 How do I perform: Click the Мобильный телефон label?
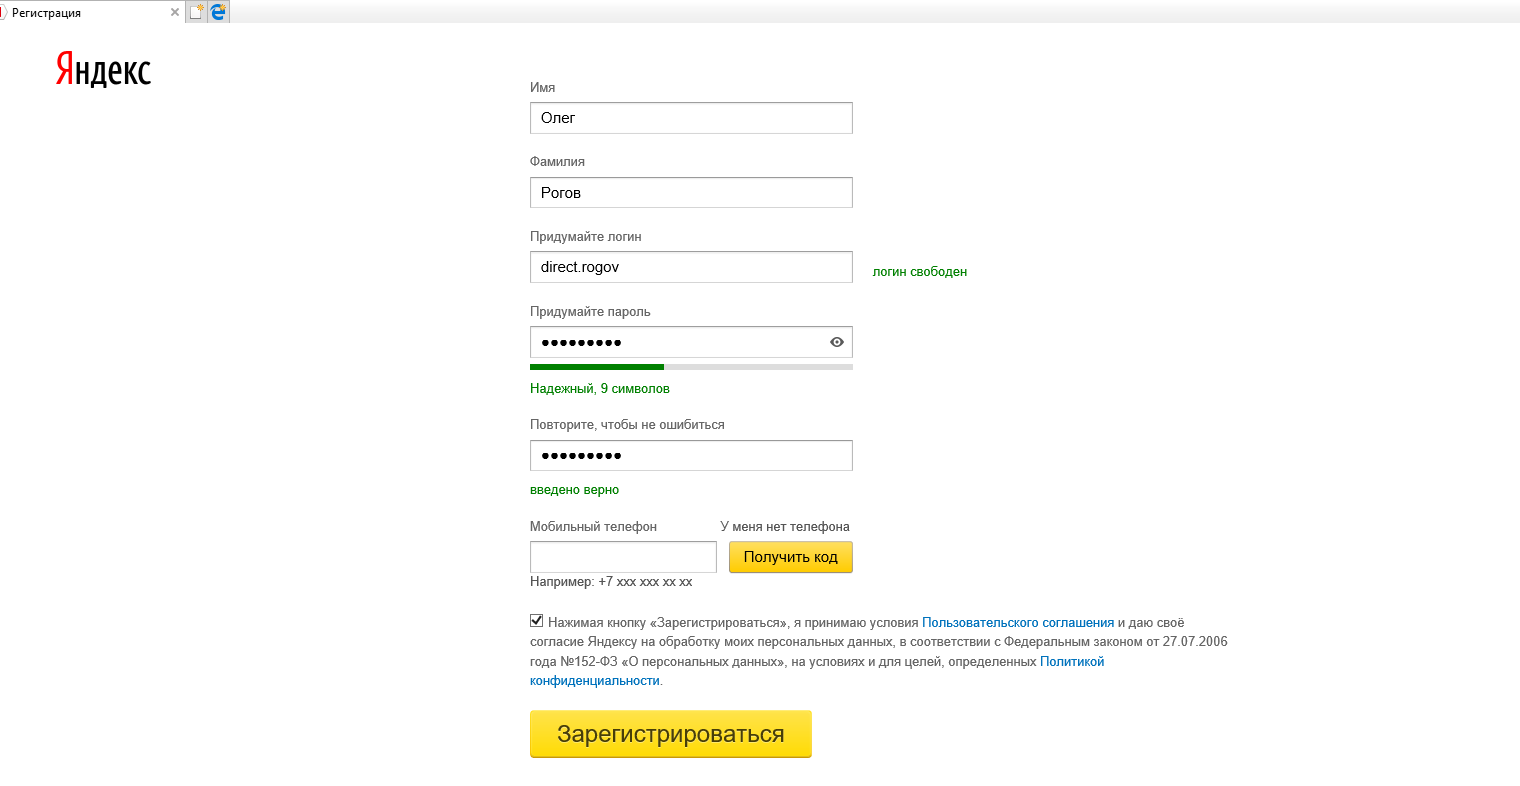click(593, 527)
